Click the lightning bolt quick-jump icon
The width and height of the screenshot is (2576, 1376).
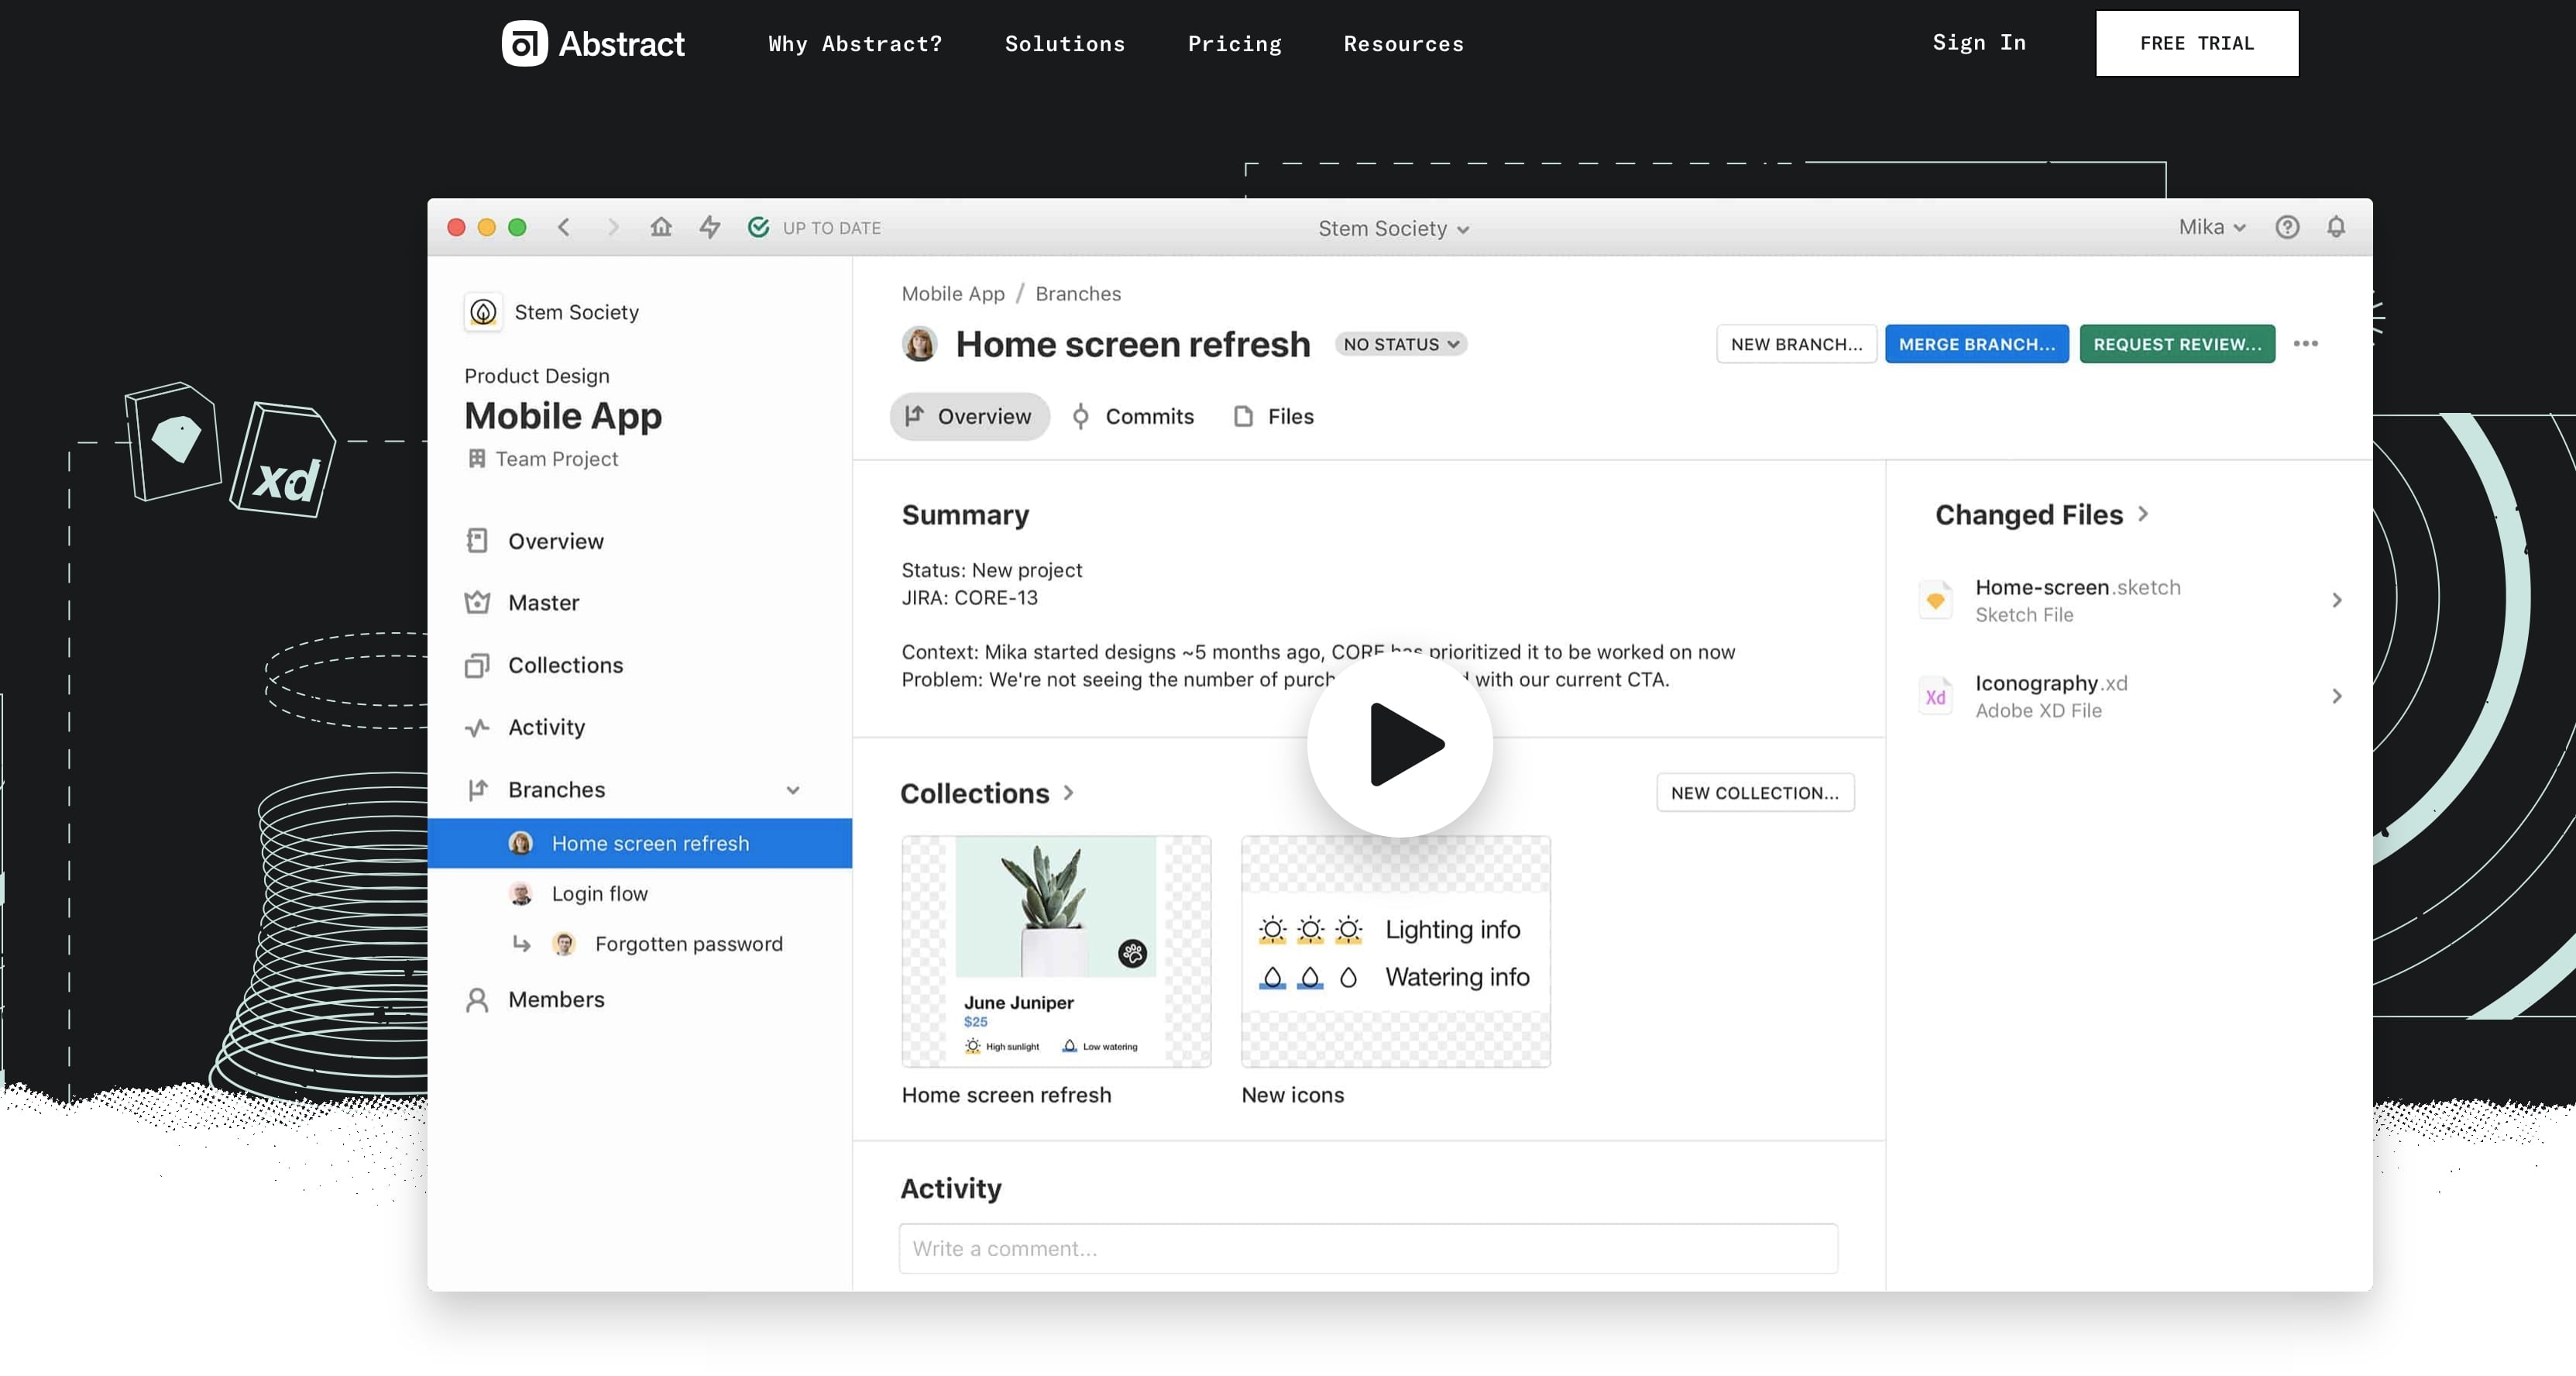[710, 227]
